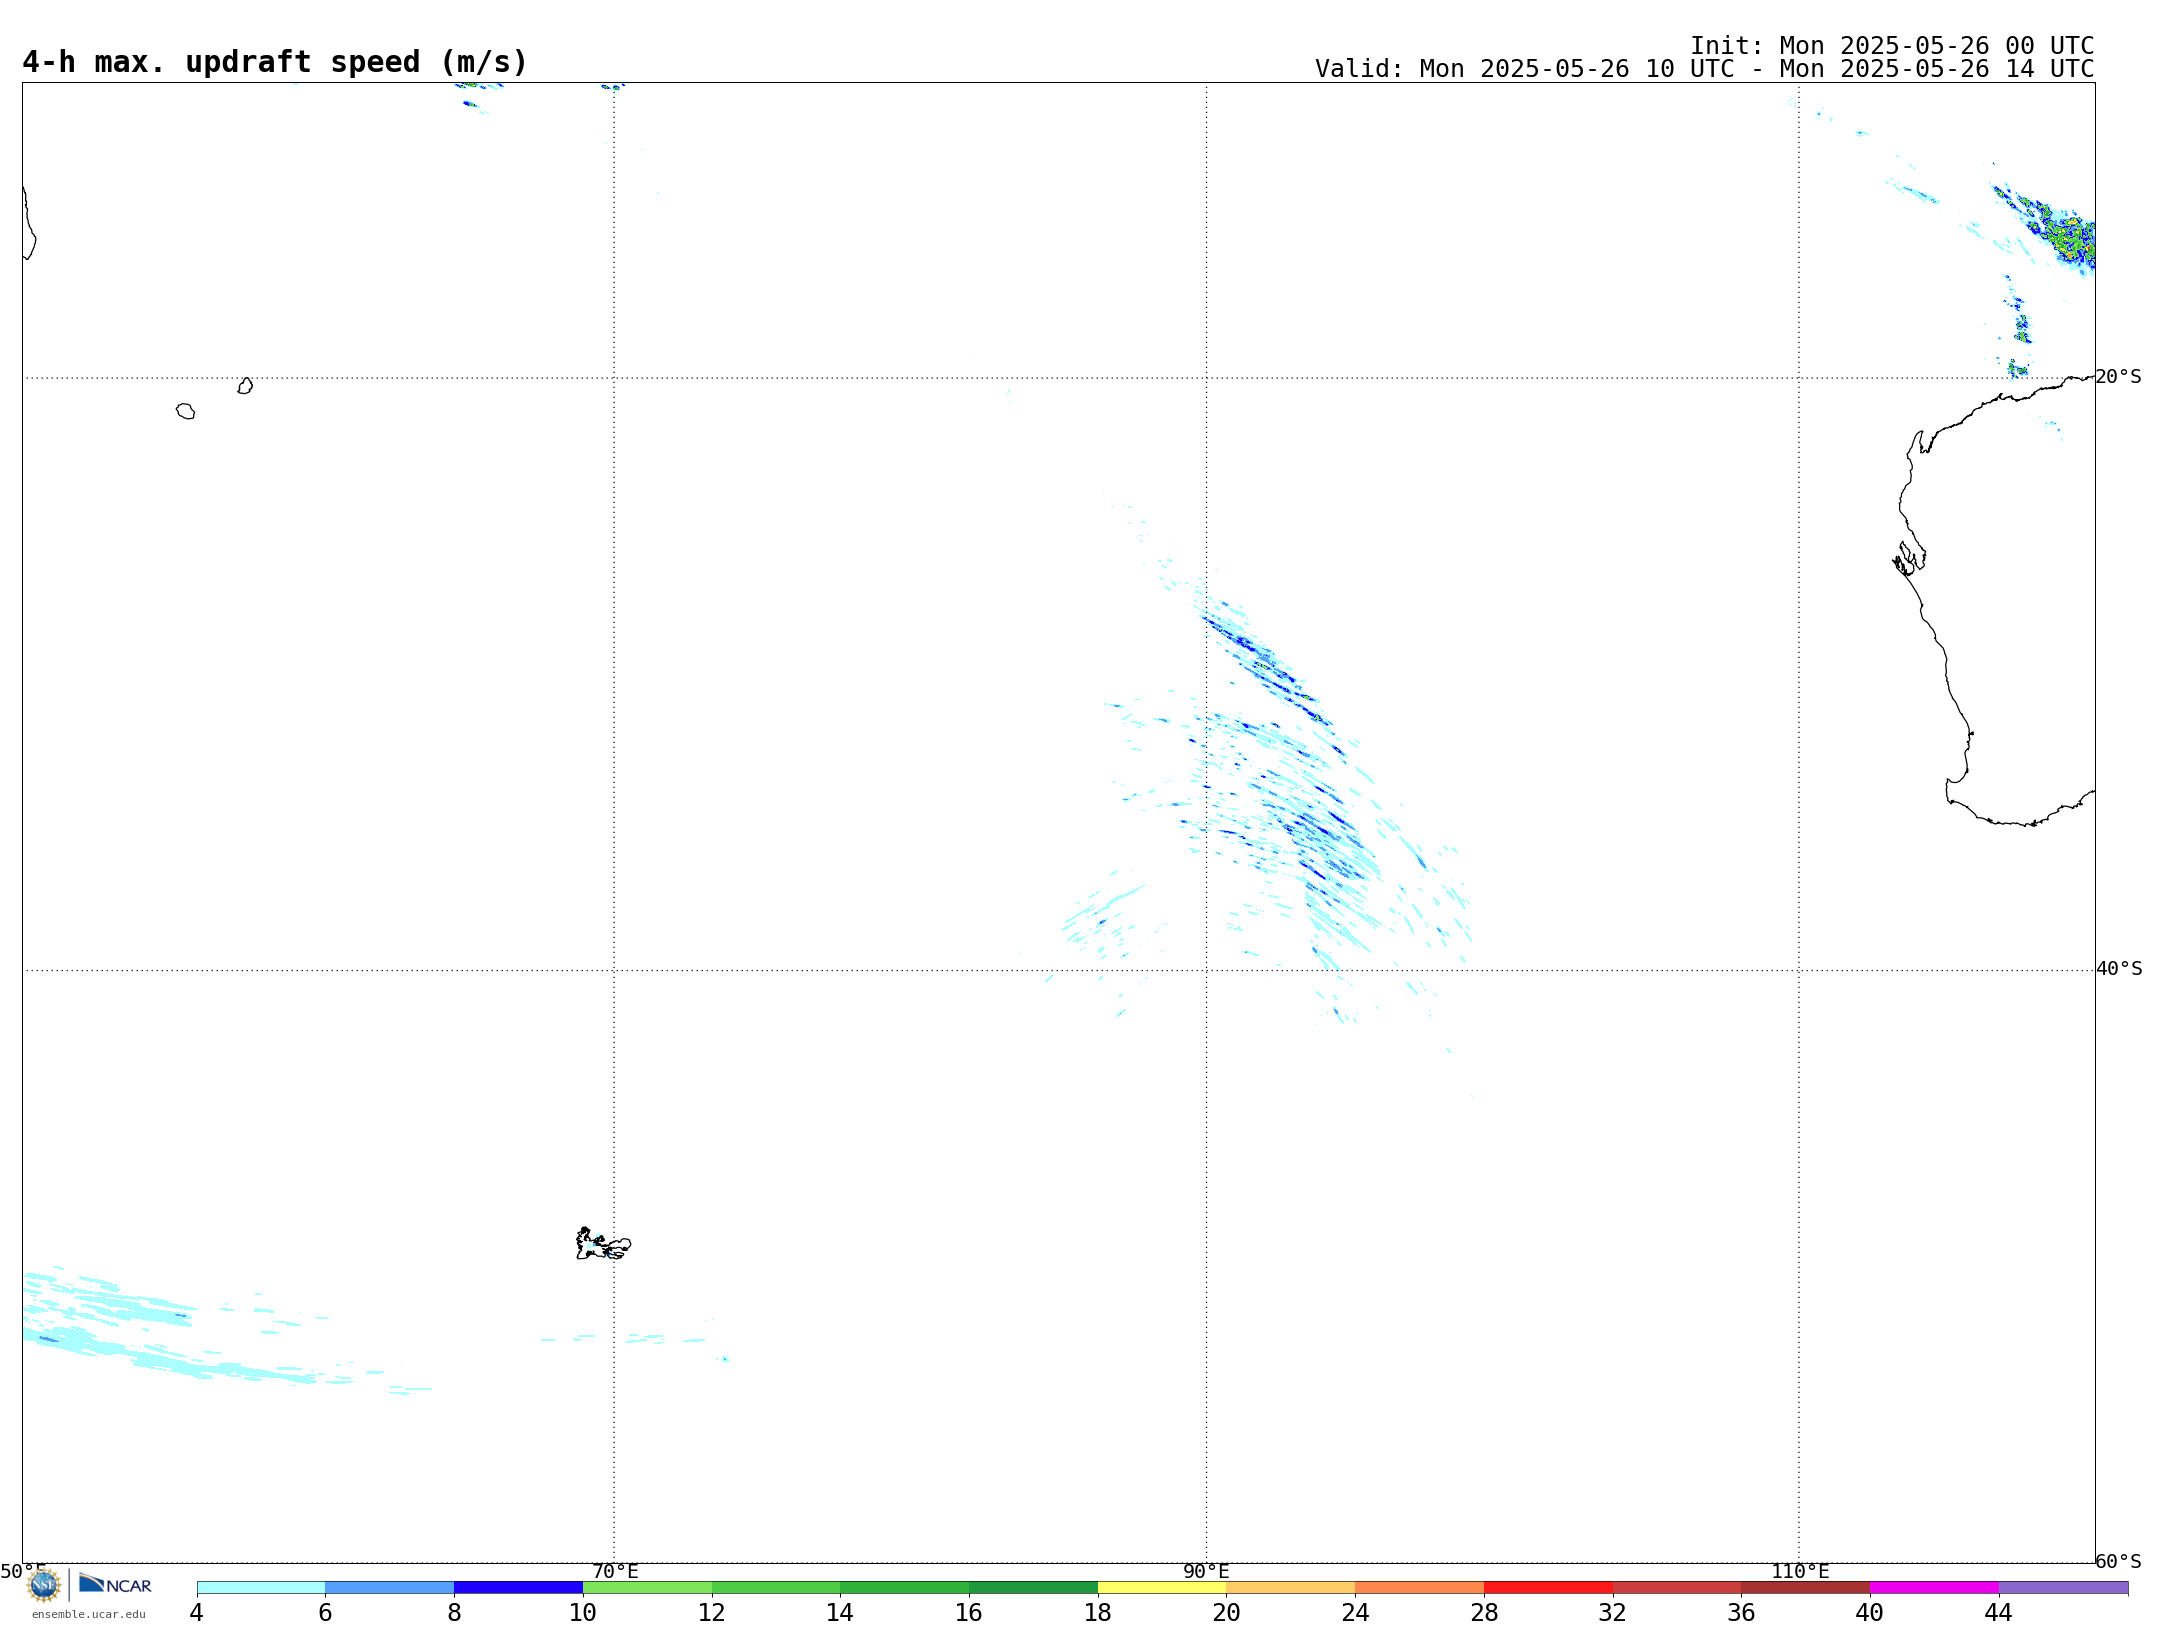2160x1626 pixels.
Task: Click the purple above-44 colorbar segment
Action: pos(2063,1588)
